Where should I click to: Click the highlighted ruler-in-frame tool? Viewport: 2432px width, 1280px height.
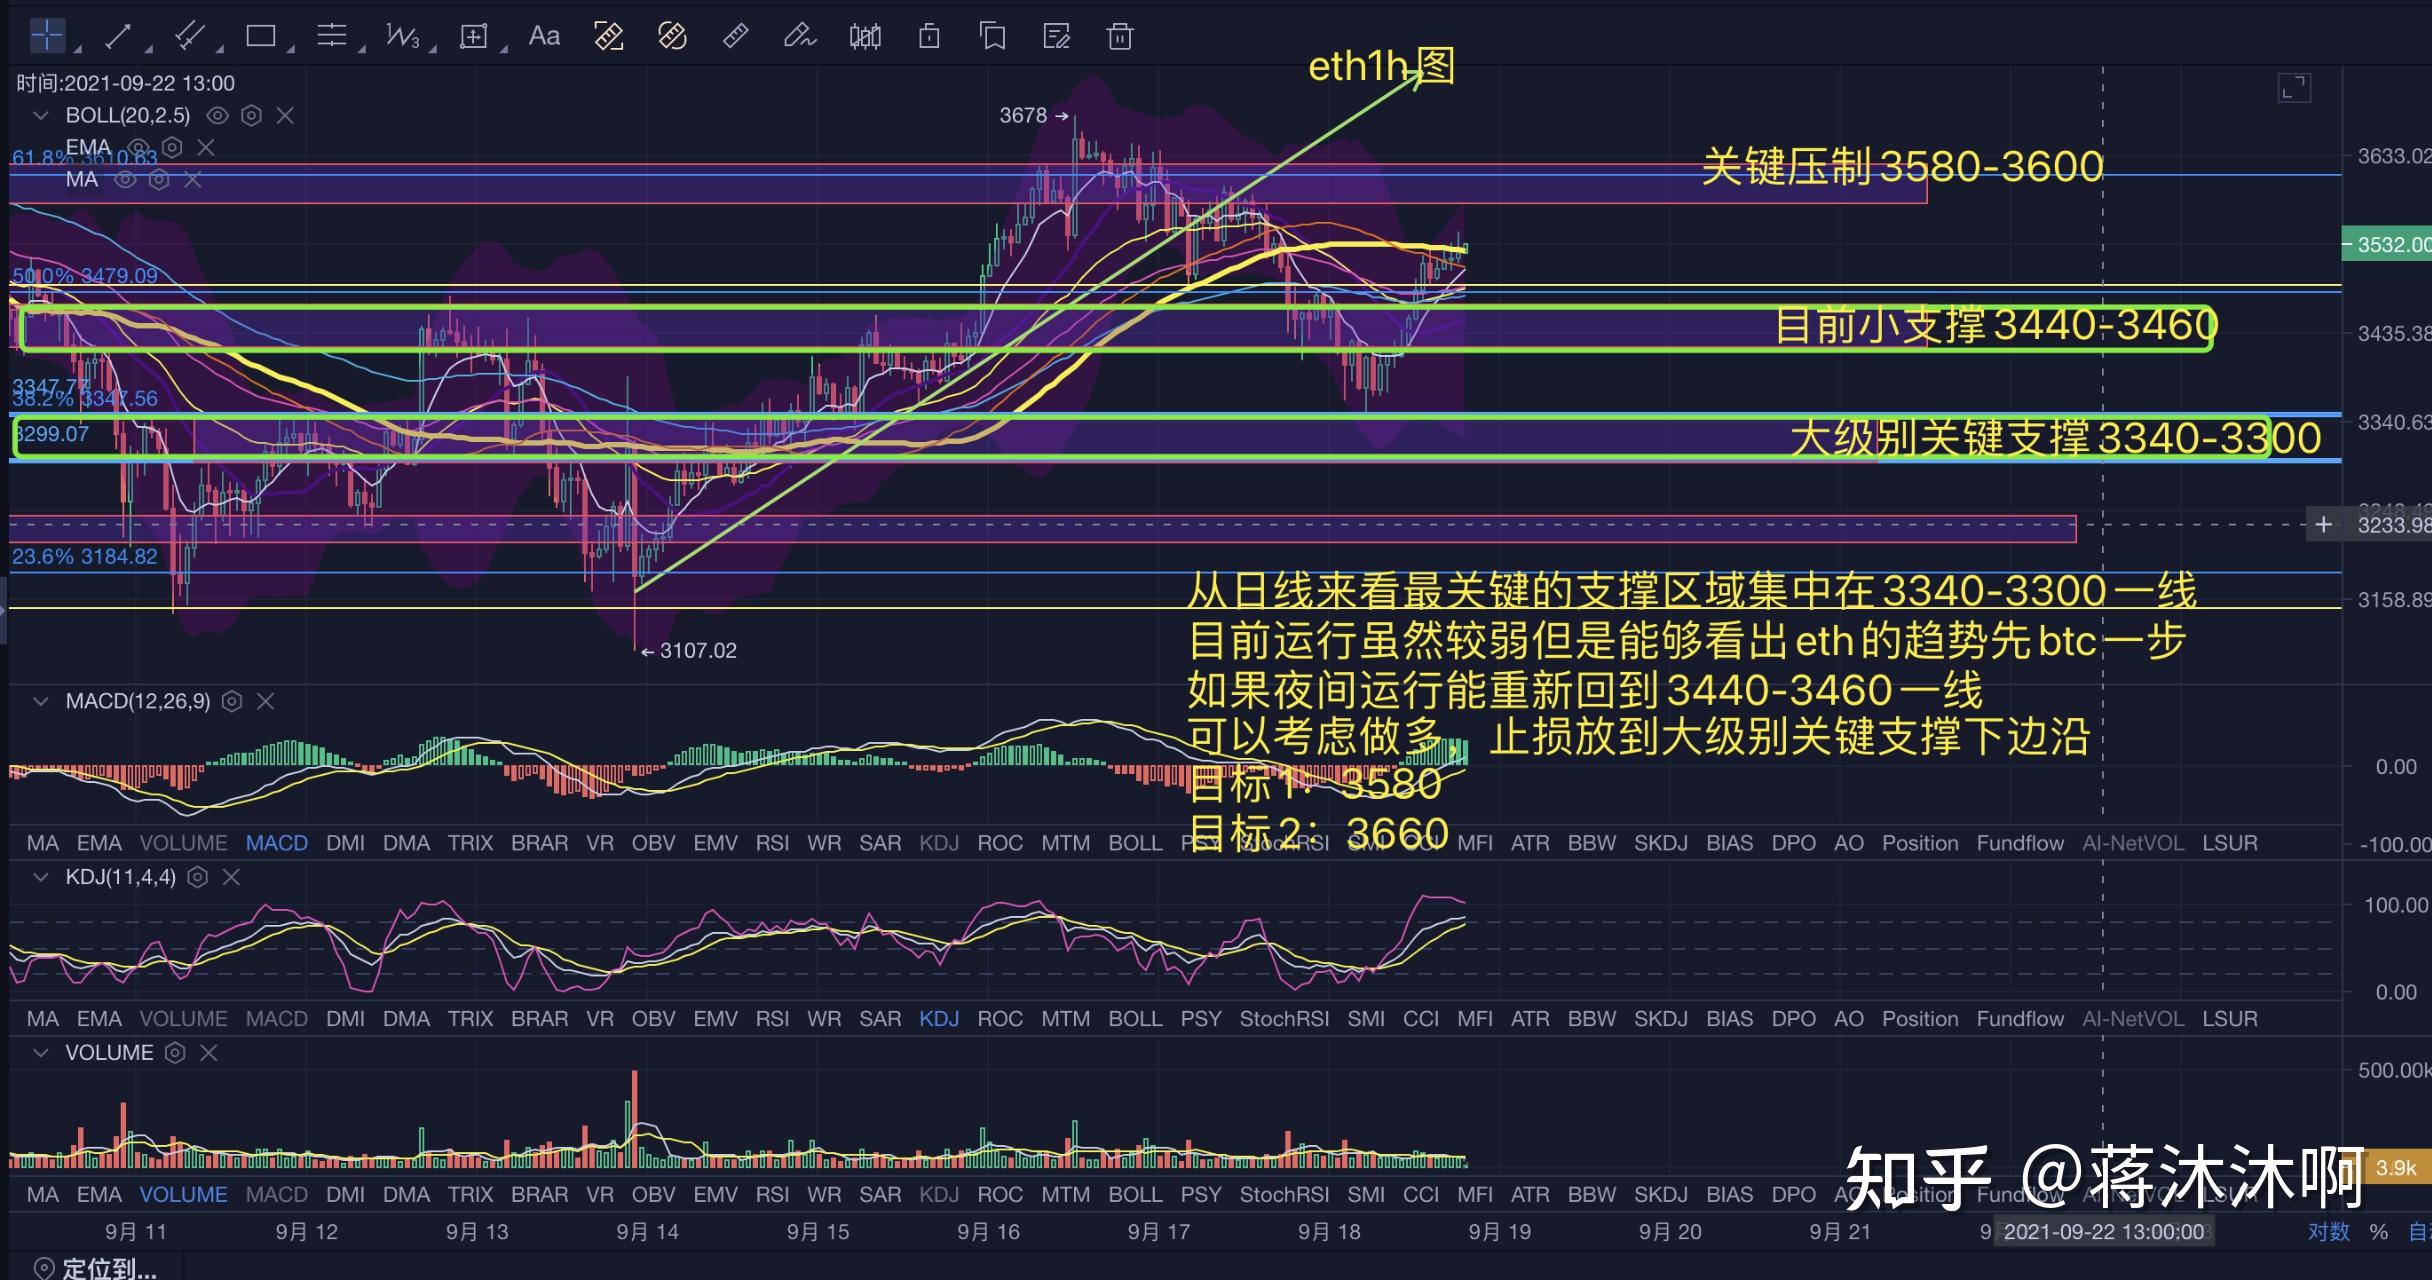coord(608,37)
